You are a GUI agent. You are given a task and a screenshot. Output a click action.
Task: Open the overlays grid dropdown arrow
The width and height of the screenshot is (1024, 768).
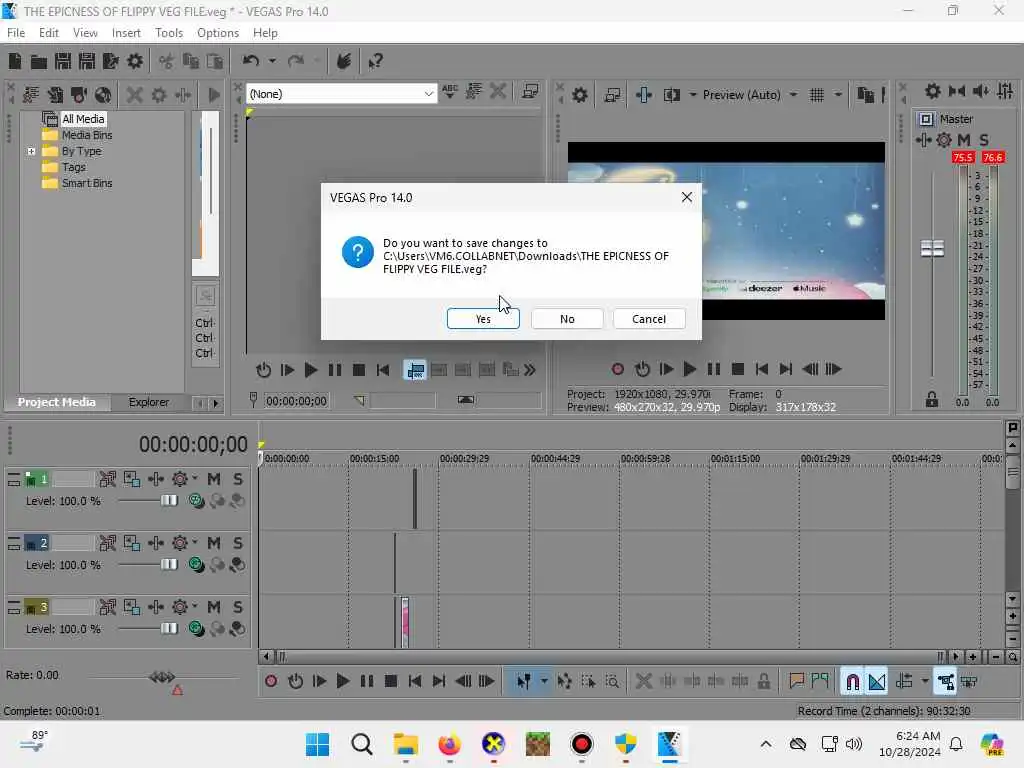pos(838,95)
